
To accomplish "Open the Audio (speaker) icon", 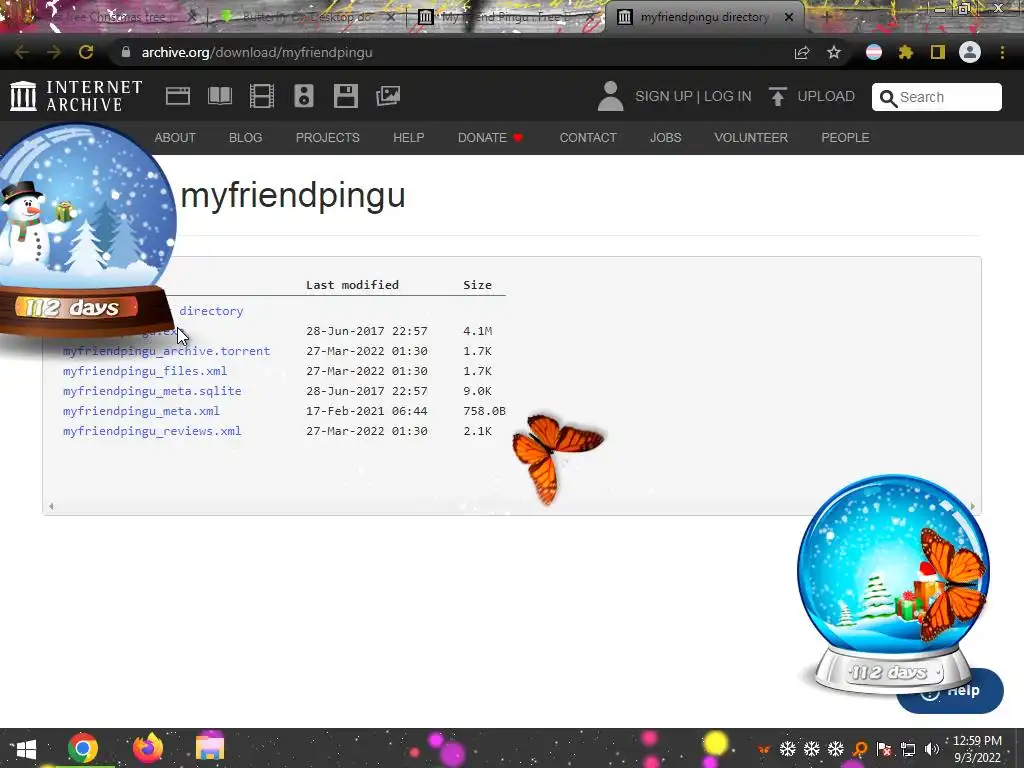I will click(304, 96).
